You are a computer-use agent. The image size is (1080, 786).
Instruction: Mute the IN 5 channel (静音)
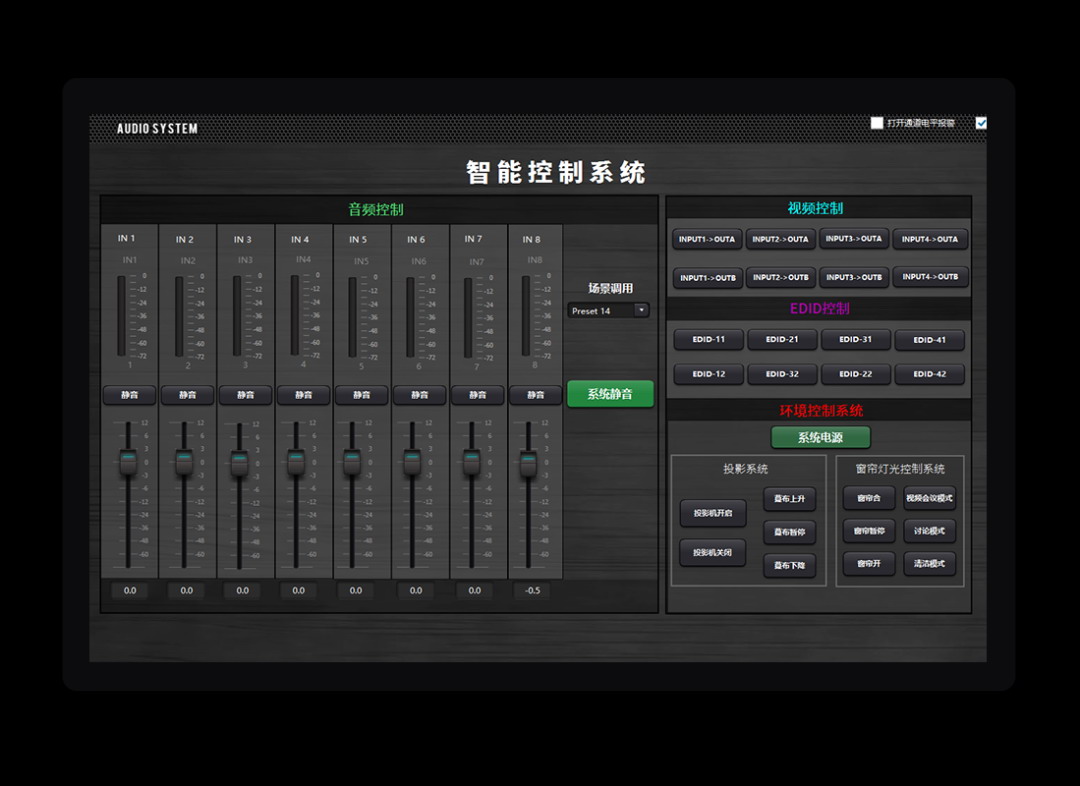point(361,395)
